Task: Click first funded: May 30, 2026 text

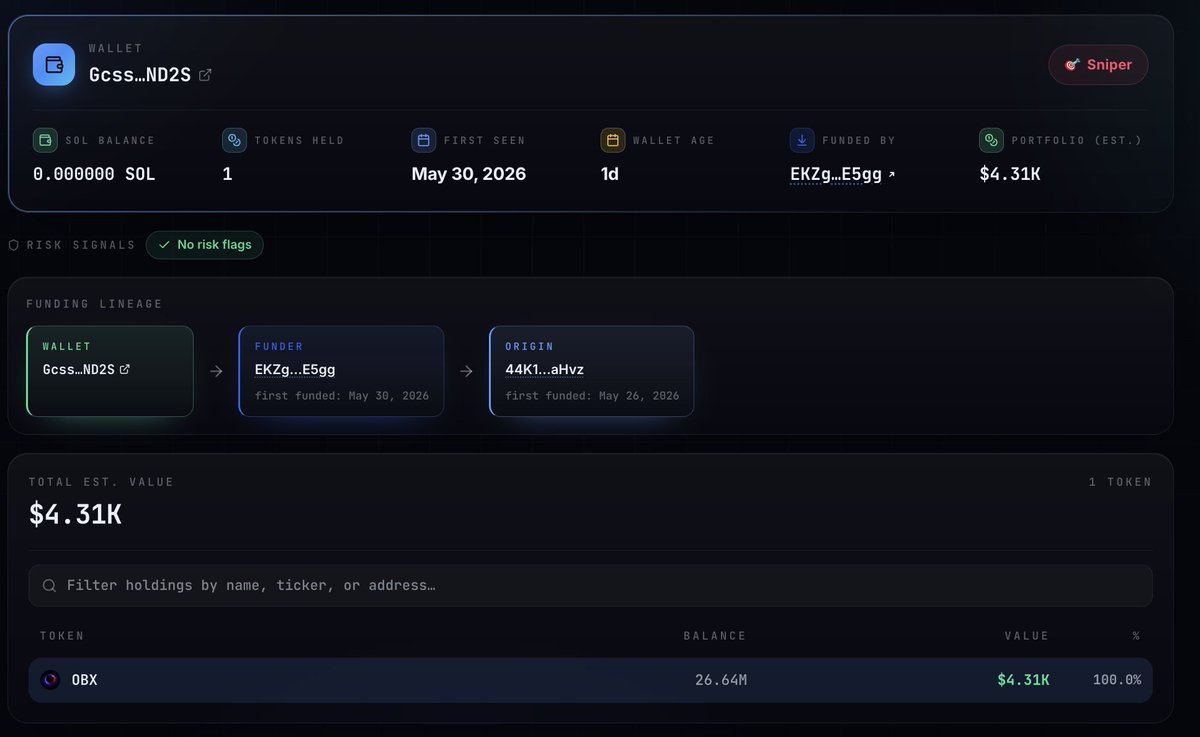Action: coord(342,396)
